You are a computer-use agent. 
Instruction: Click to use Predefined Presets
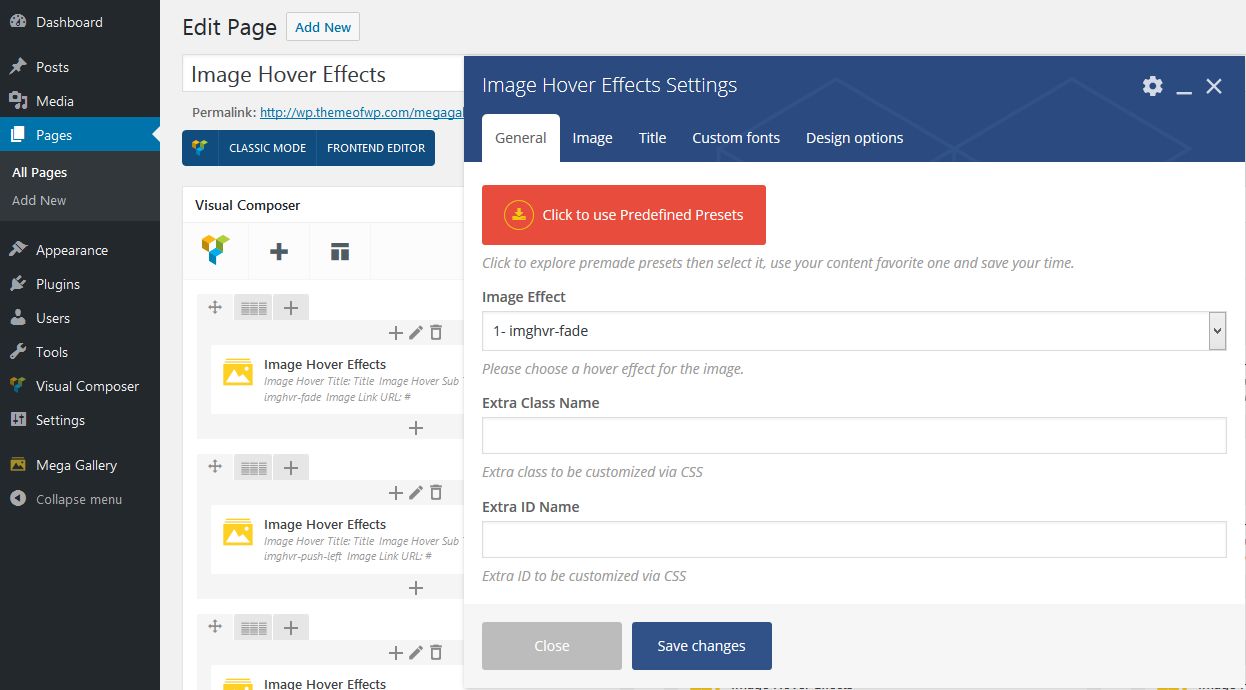pos(624,215)
